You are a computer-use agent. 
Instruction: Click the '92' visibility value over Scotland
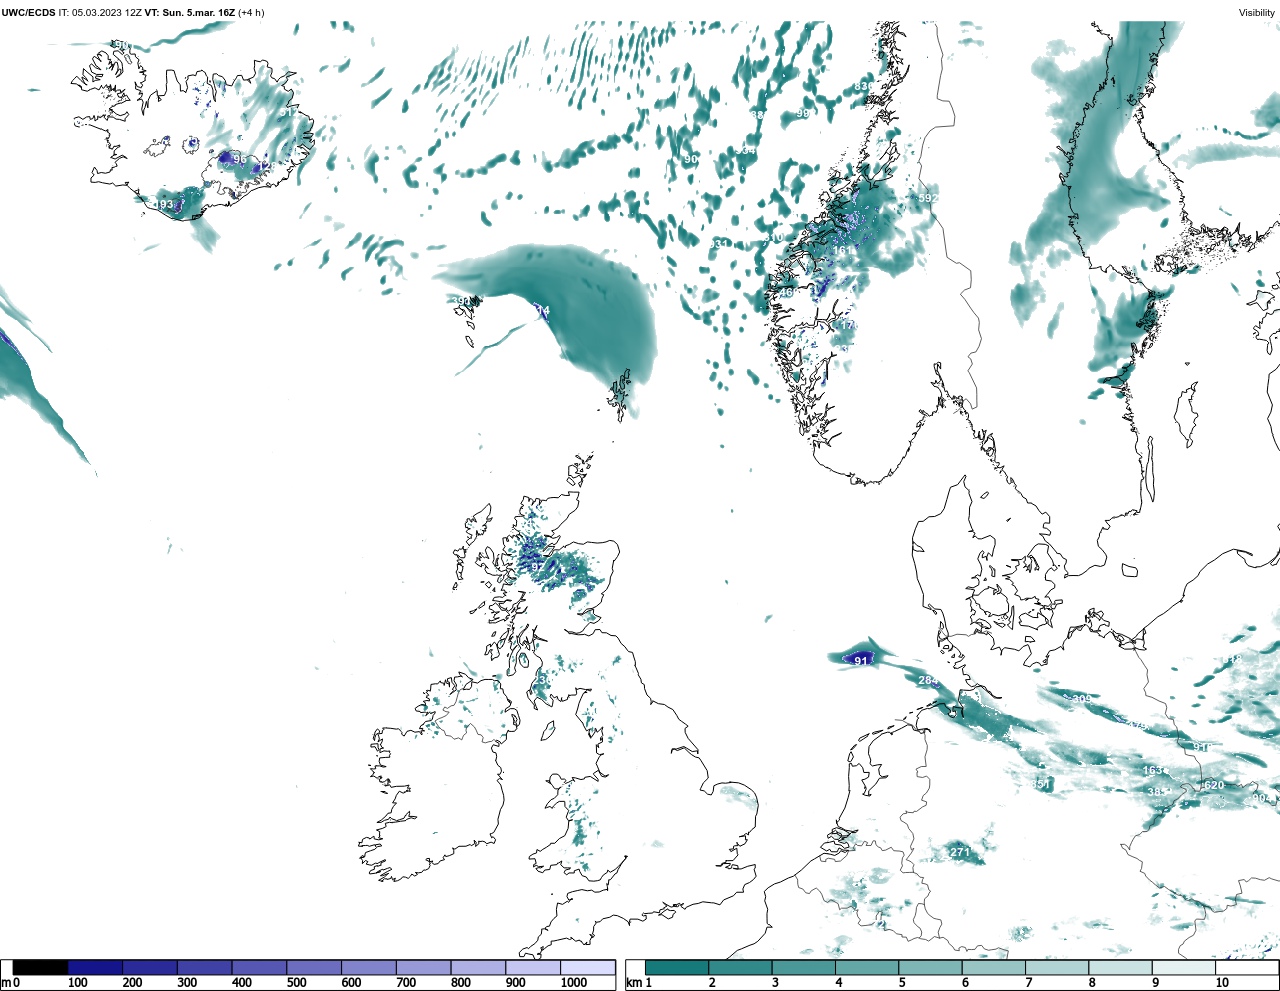coord(537,567)
